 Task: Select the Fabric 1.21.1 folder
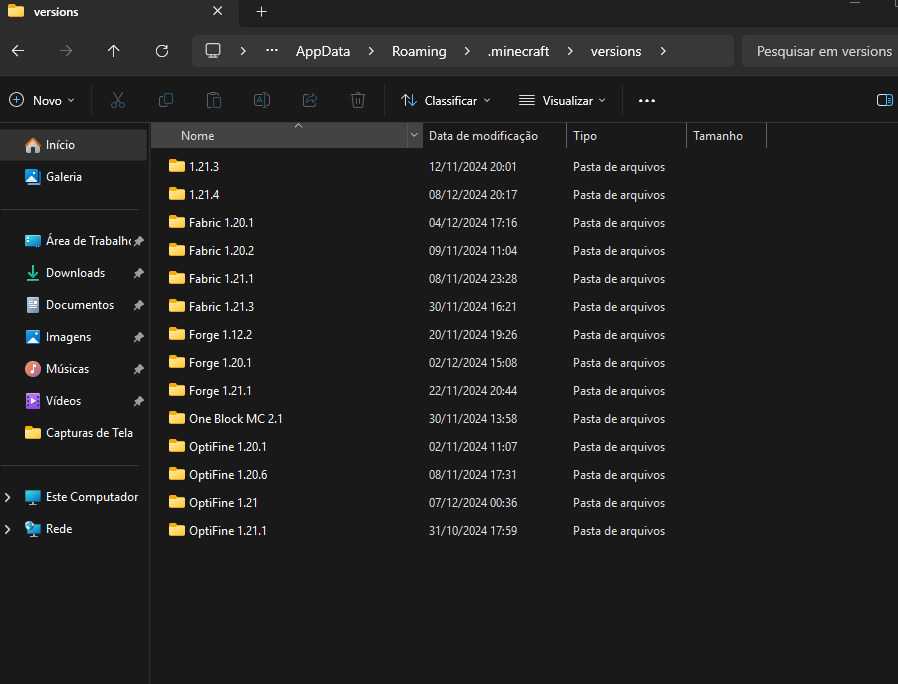point(211,279)
